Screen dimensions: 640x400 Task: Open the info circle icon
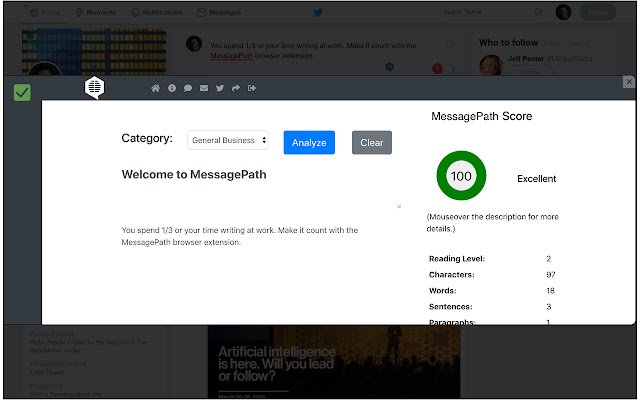click(x=172, y=88)
